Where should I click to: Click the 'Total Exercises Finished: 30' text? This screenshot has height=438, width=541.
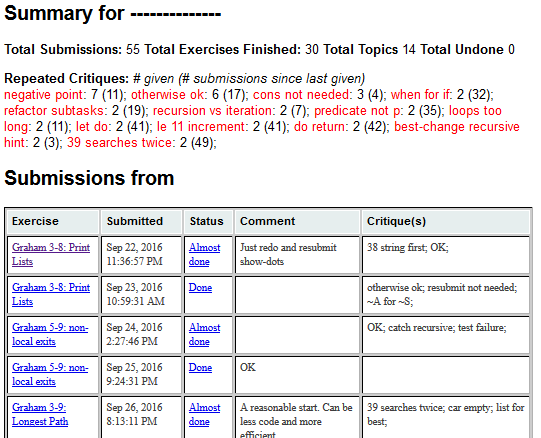tap(231, 49)
